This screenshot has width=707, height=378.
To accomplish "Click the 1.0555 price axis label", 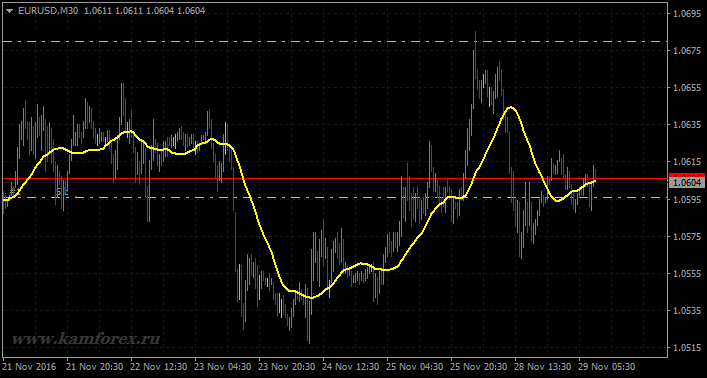I will click(x=687, y=274).
